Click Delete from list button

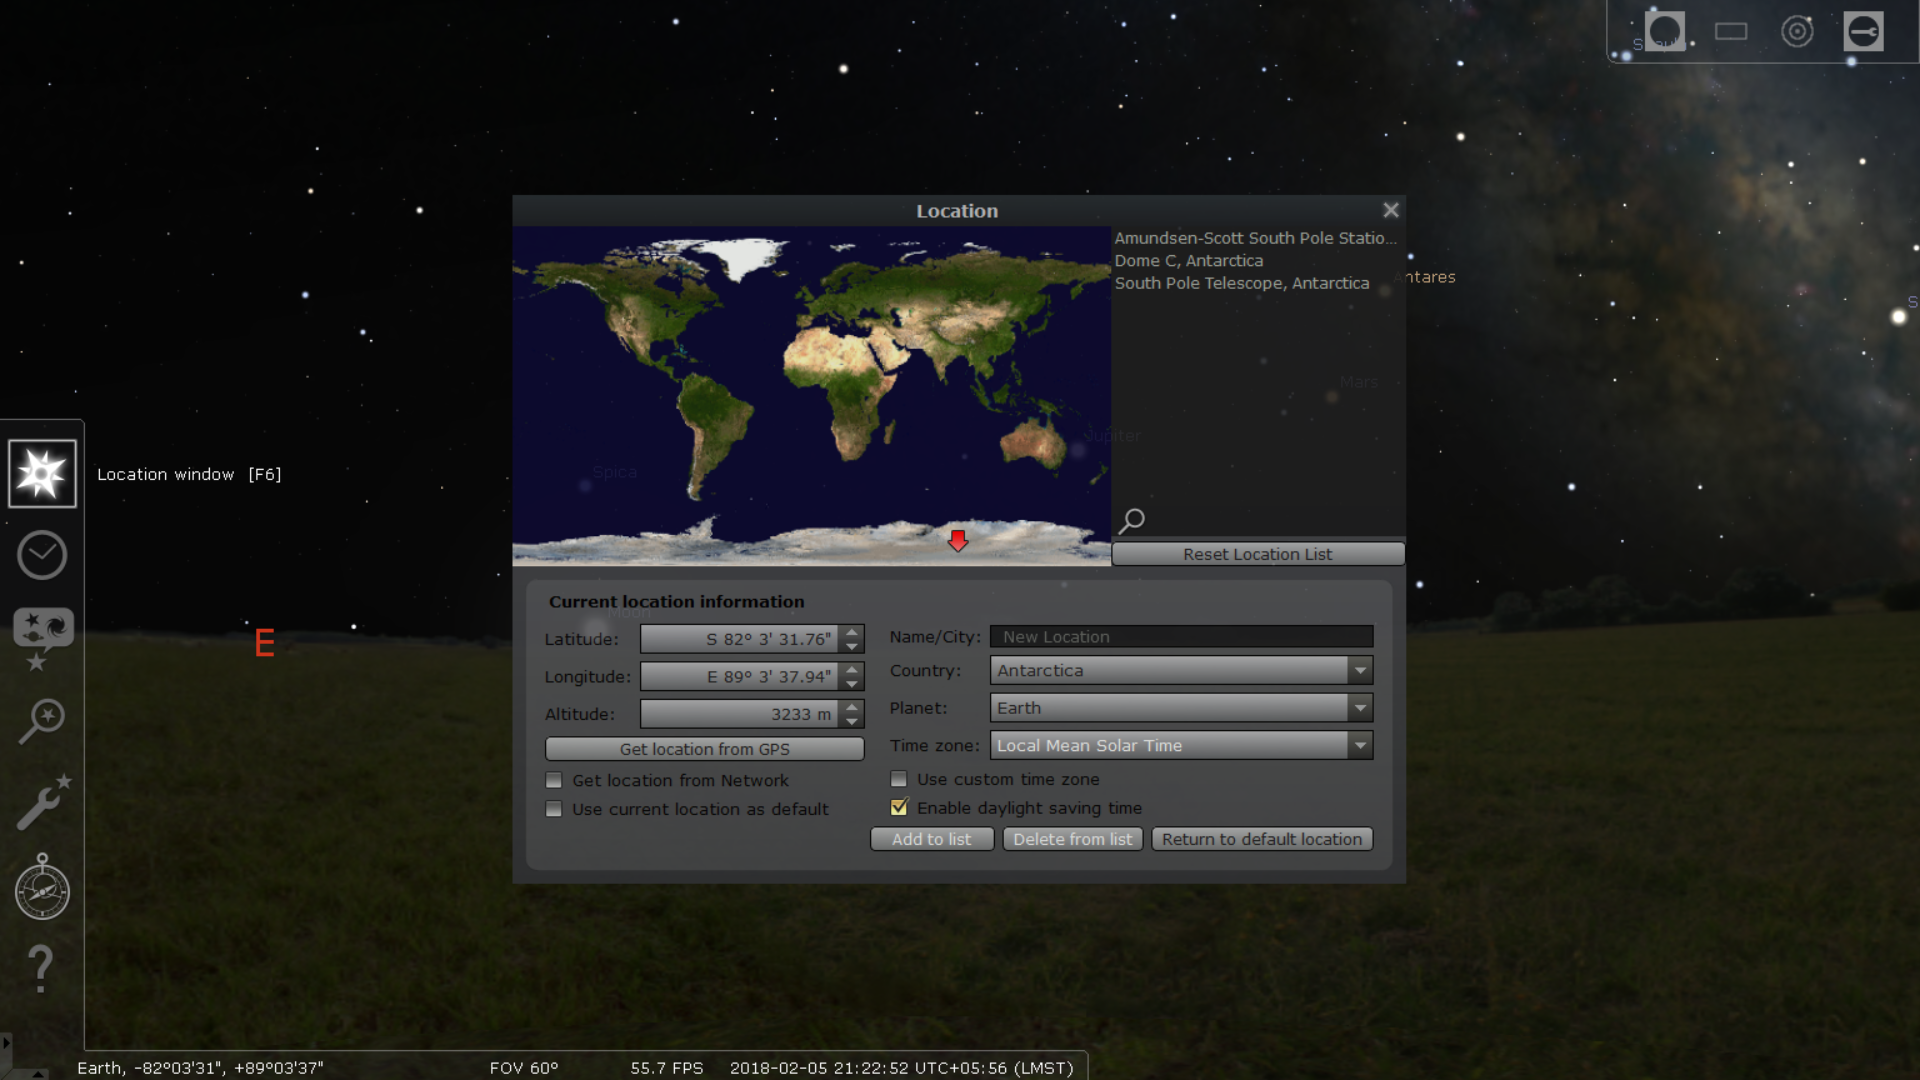pos(1073,839)
